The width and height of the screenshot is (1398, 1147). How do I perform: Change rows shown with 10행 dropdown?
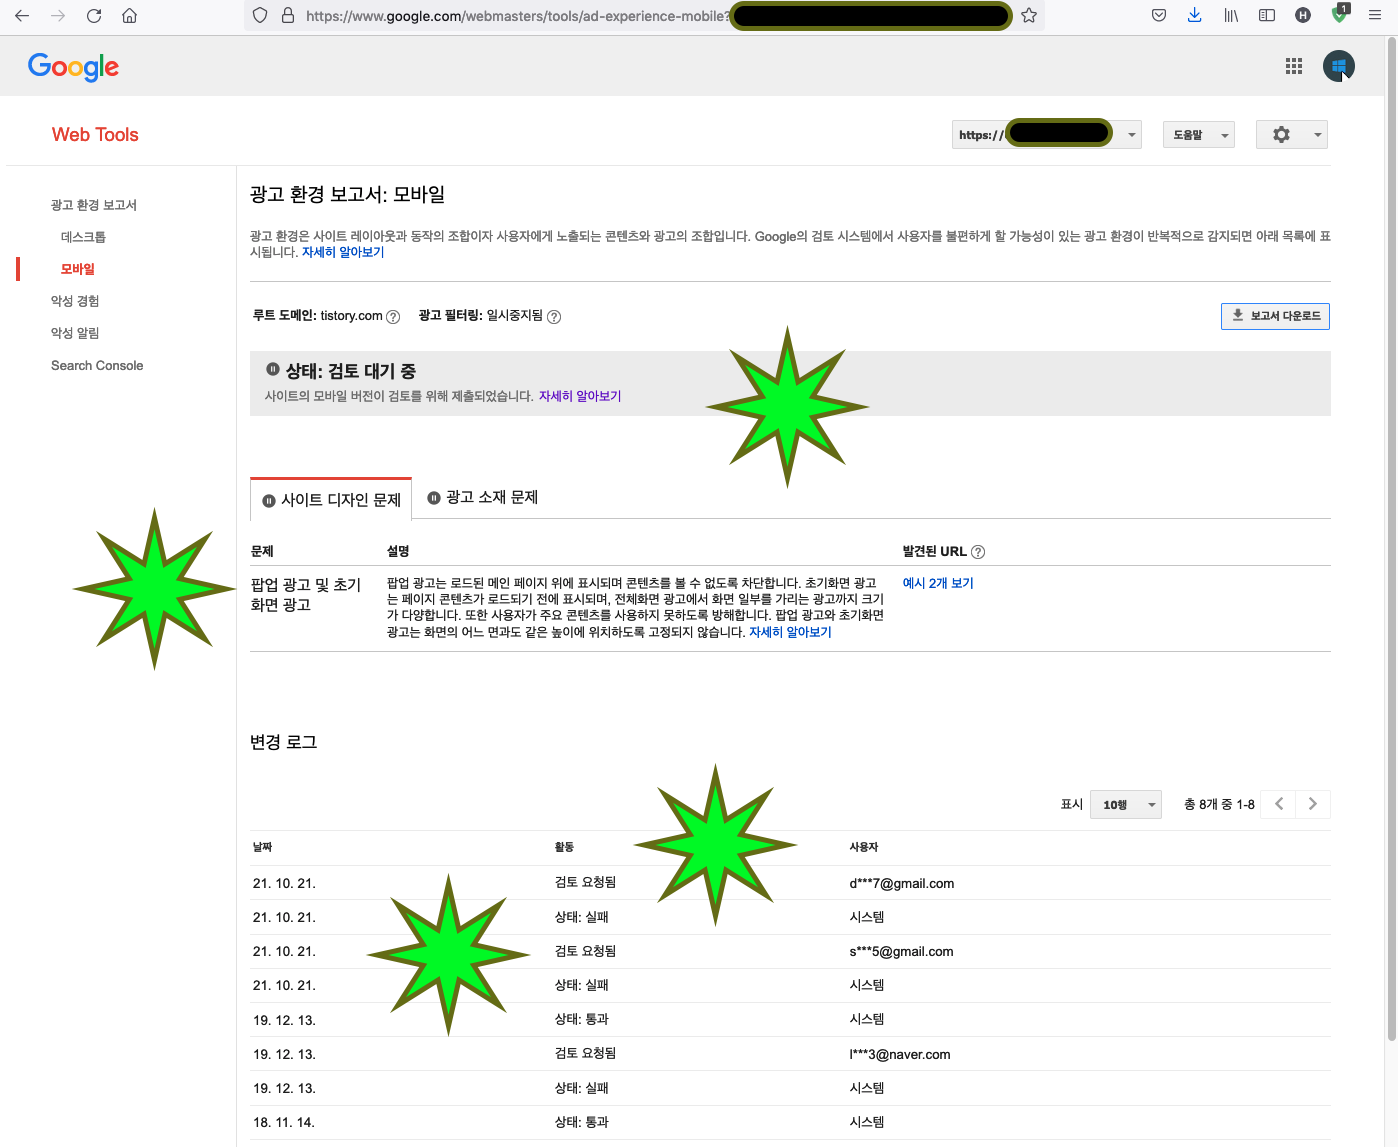pyautogui.click(x=1126, y=805)
